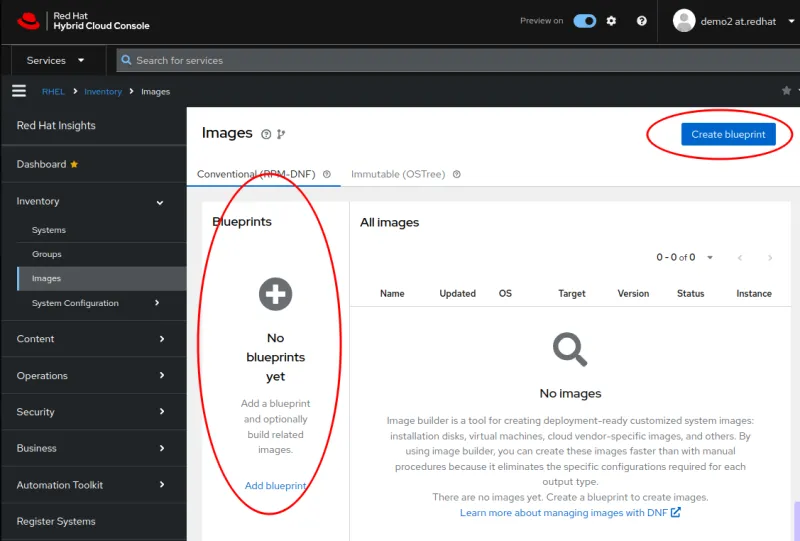
Task: Open the help question mark icon
Action: click(642, 21)
